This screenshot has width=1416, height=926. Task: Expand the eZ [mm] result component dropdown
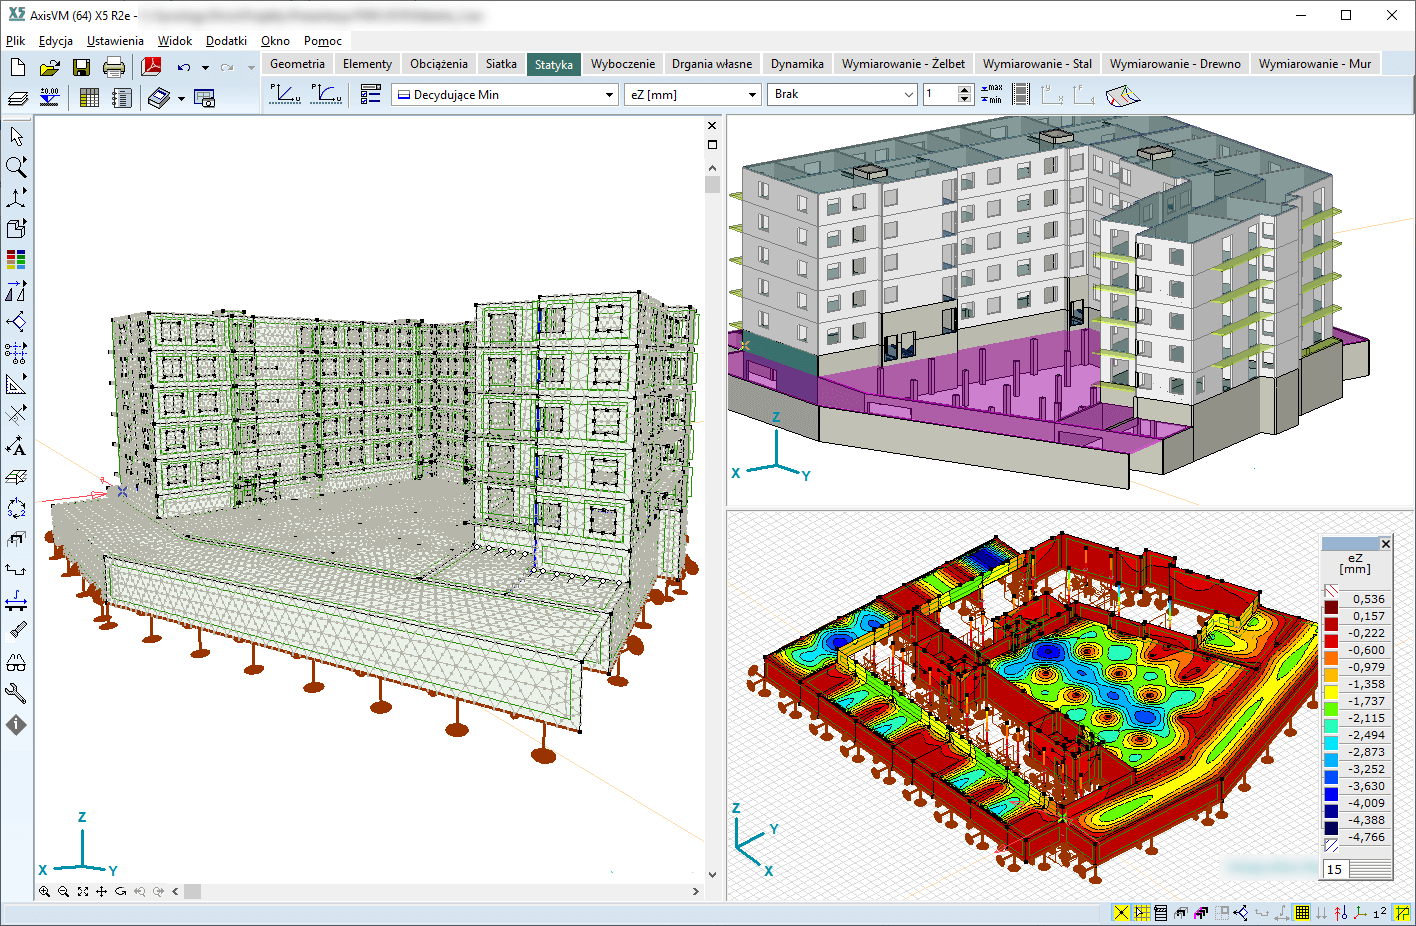693,94
